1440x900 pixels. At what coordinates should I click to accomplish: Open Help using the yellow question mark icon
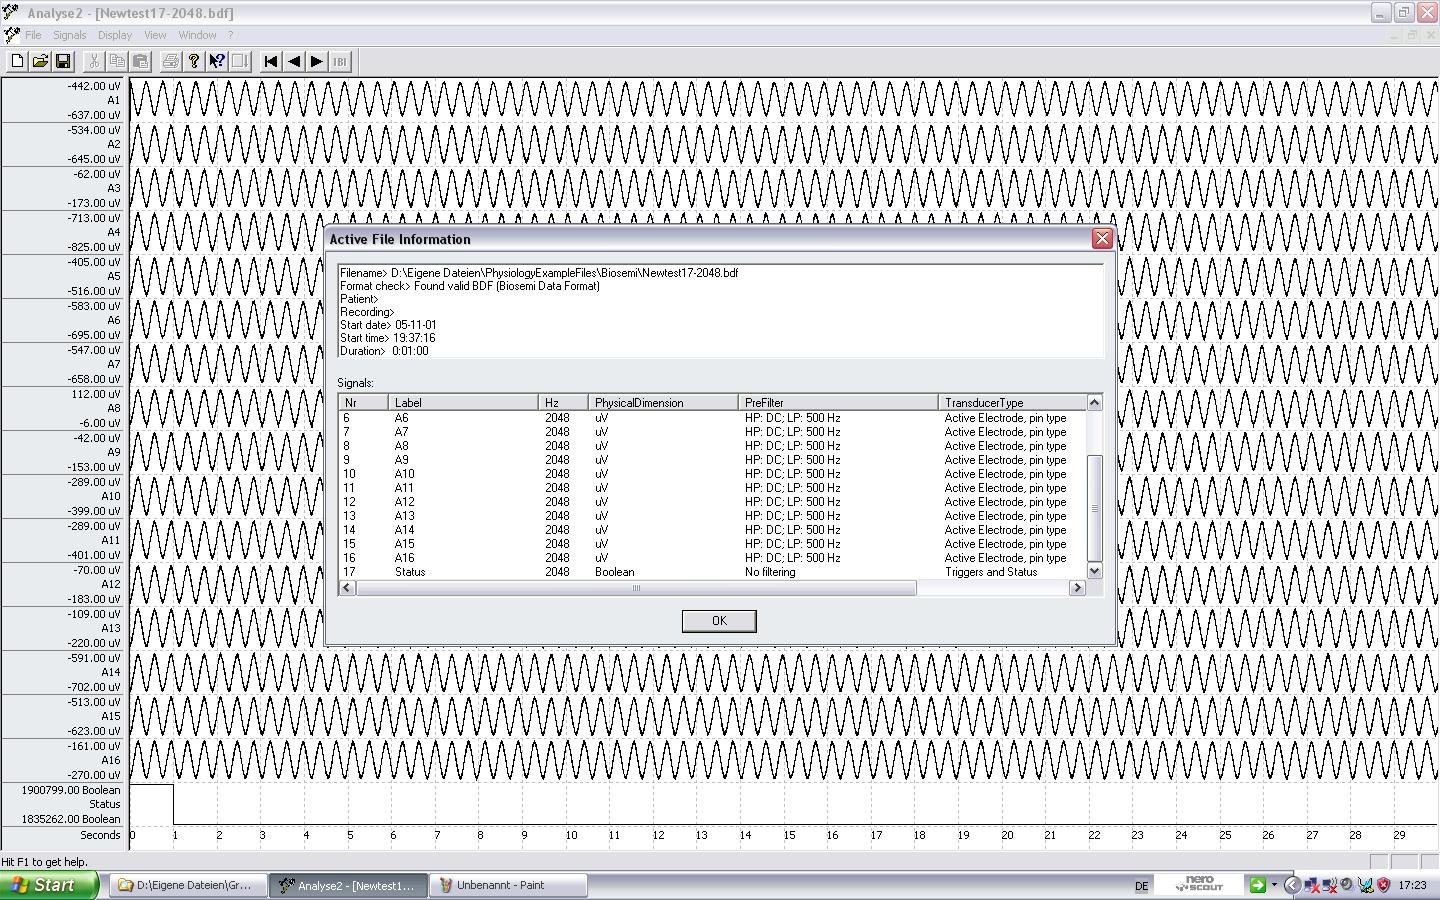pos(193,61)
